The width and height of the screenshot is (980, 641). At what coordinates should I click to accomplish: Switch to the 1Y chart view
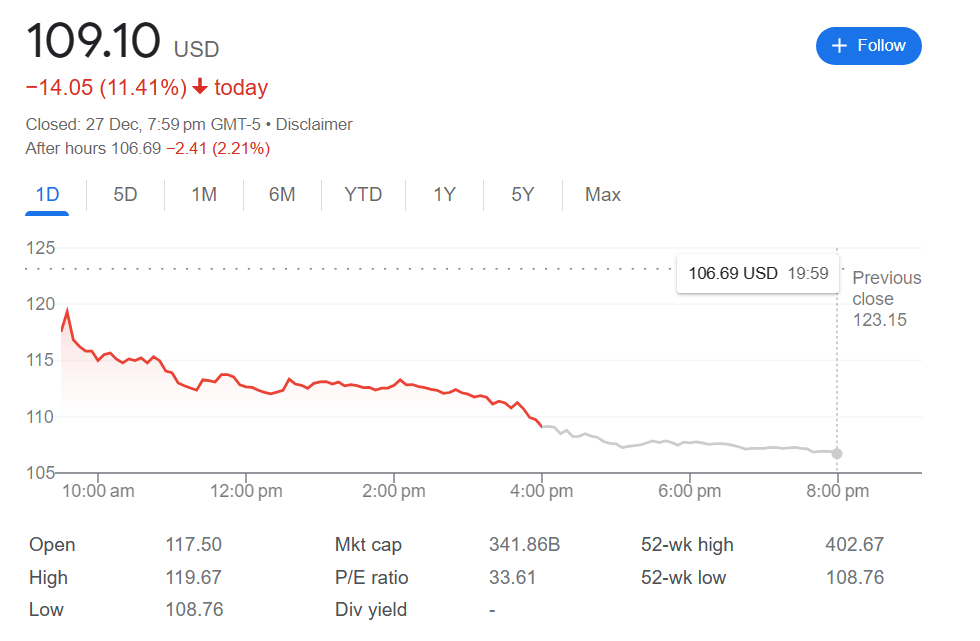pyautogui.click(x=444, y=195)
